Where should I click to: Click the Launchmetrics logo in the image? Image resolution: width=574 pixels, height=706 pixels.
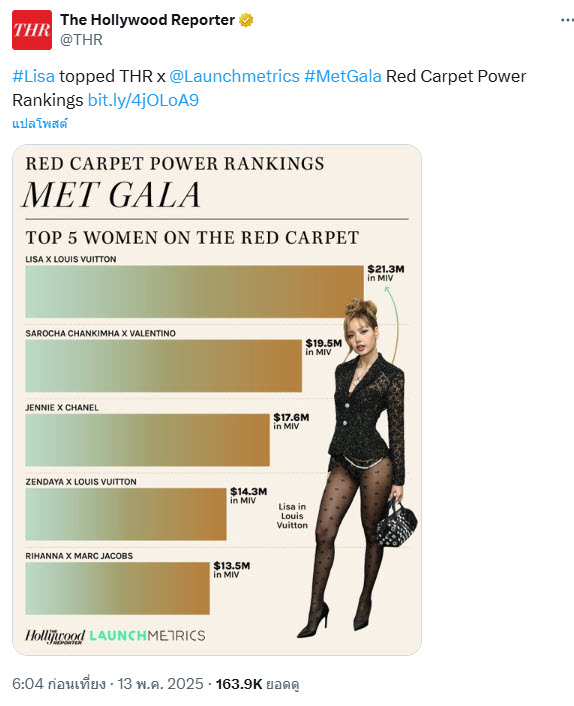[147, 635]
